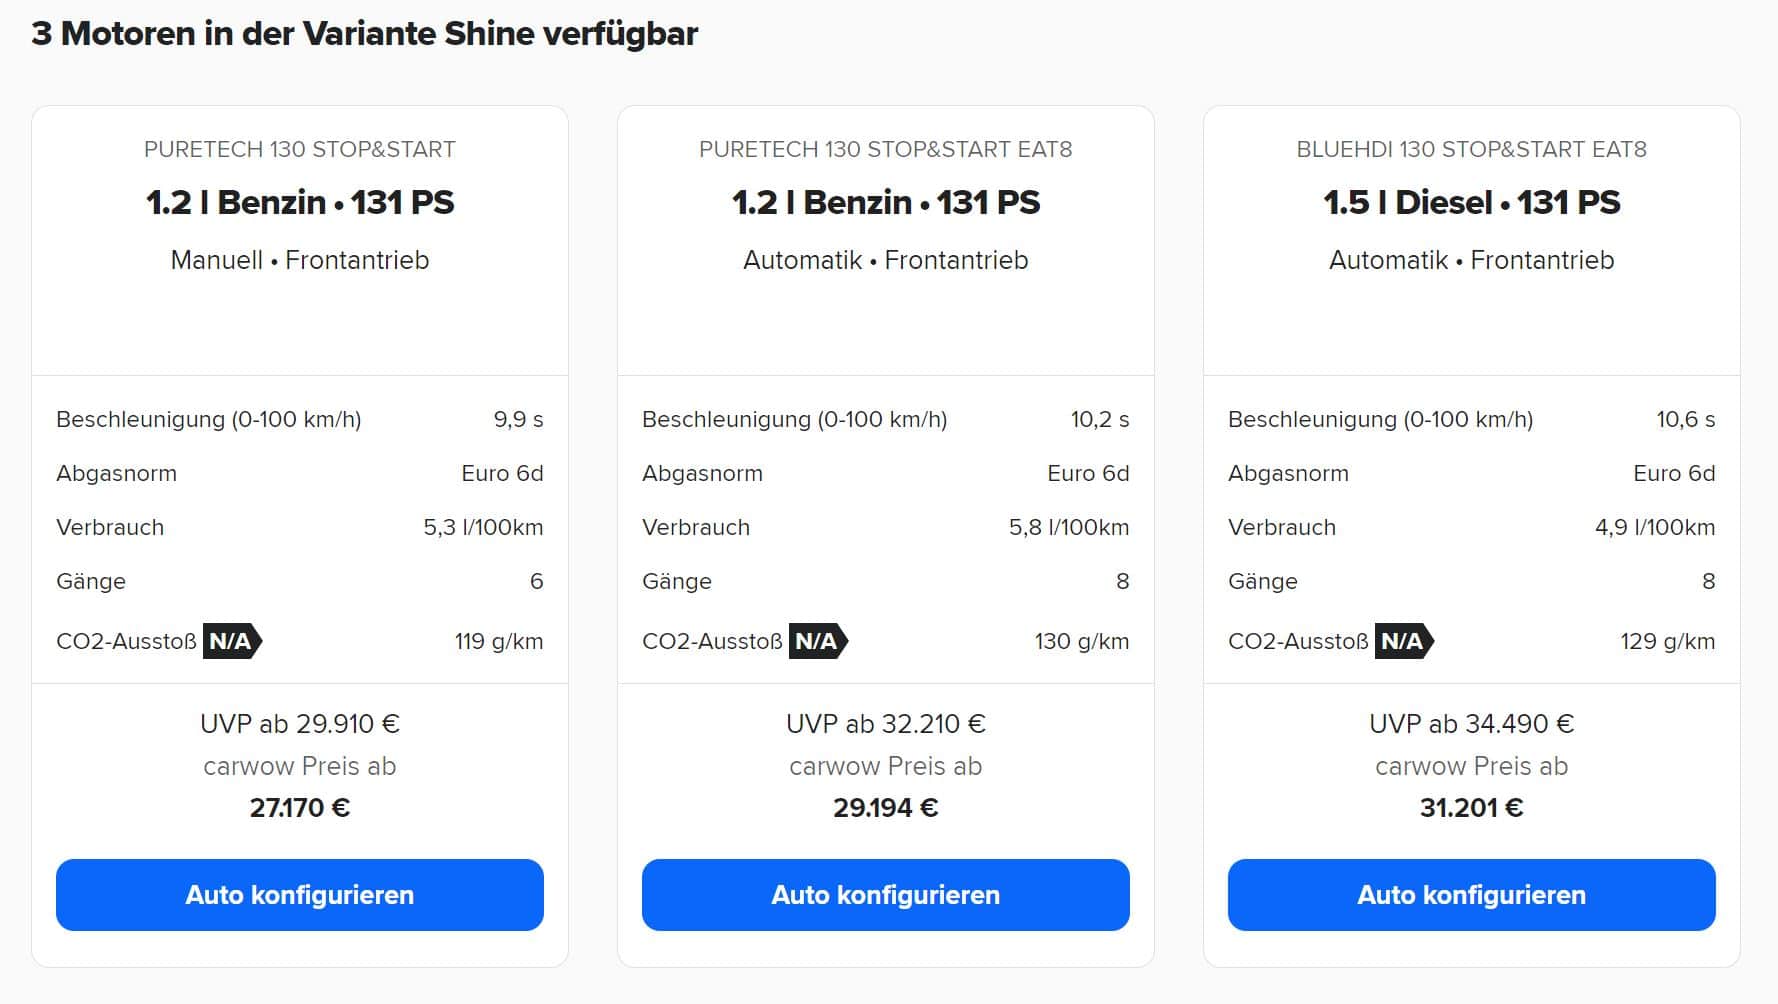This screenshot has width=1778, height=1004.
Task: Select the 1.2 l Benzin manual engine title
Action: [x=300, y=203]
